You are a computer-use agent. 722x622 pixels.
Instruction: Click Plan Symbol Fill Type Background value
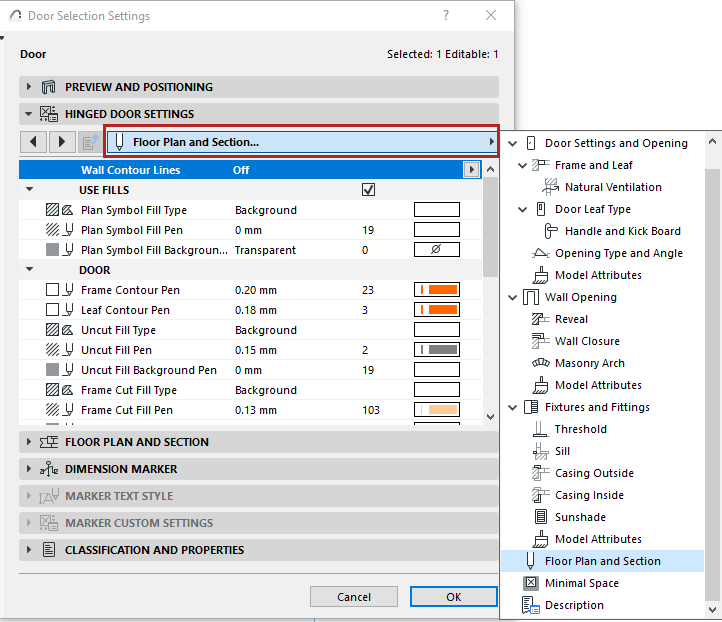pyautogui.click(x=266, y=210)
